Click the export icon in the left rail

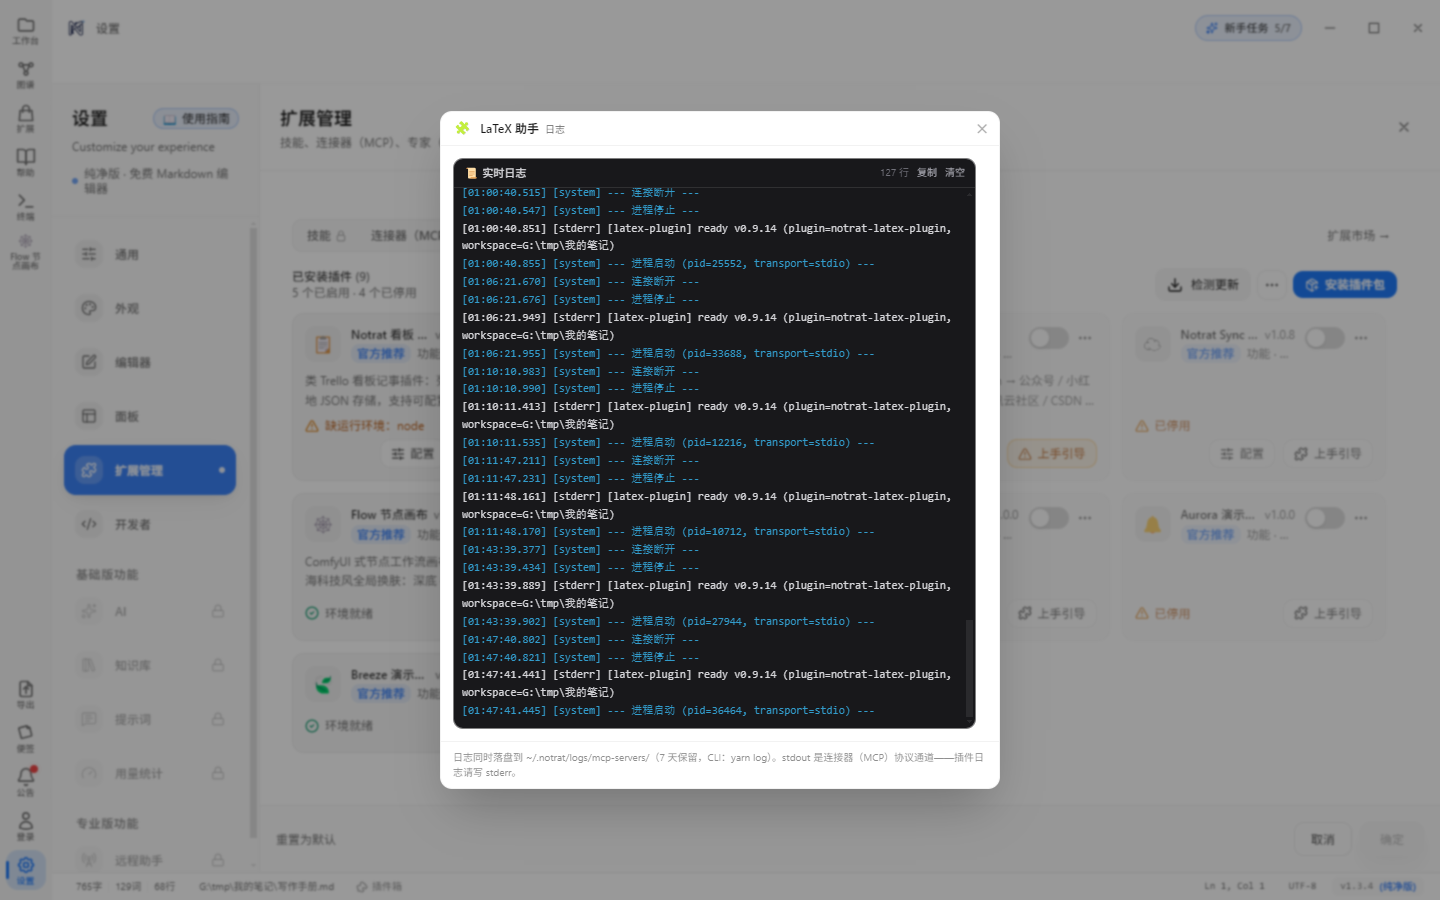26,693
